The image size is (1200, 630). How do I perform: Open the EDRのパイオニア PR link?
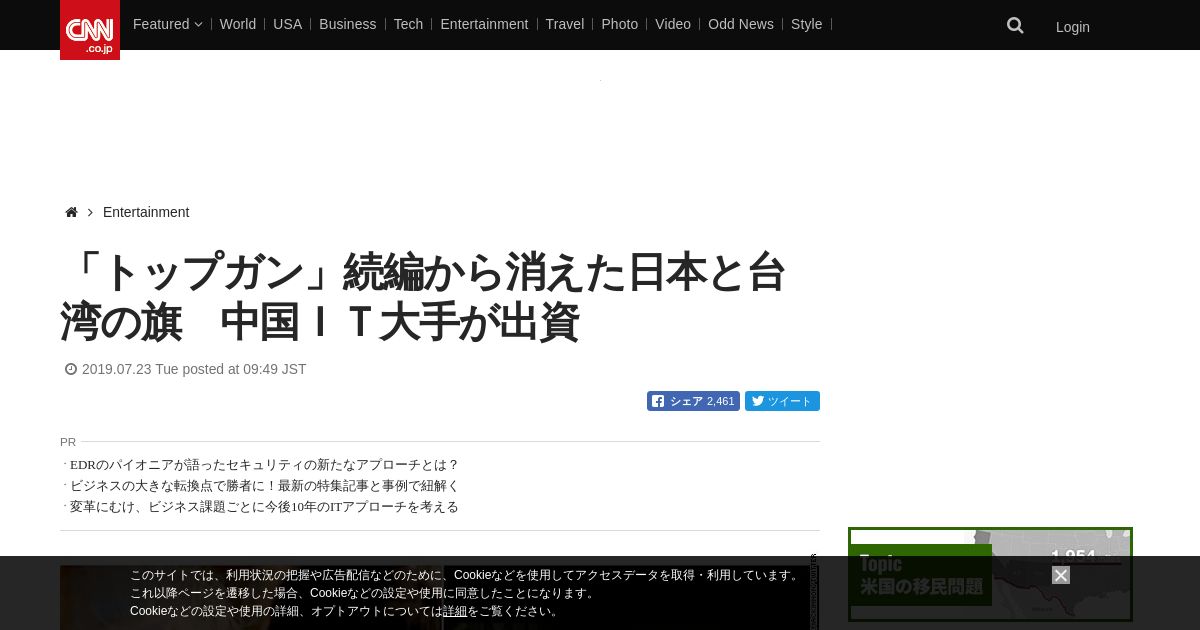click(264, 465)
